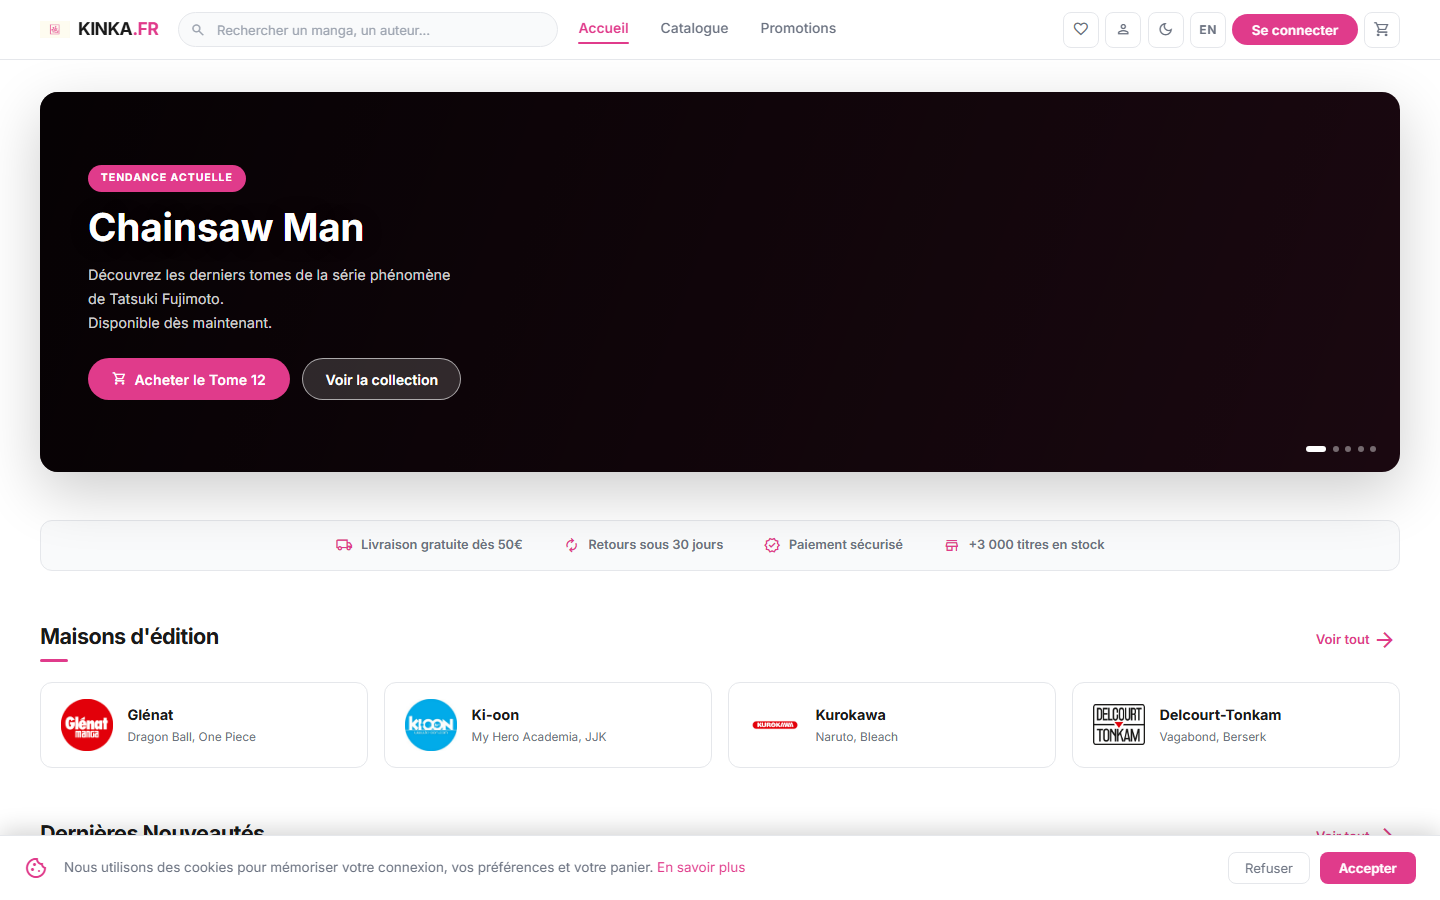This screenshot has width=1440, height=900.
Task: Open the Kurokawa publisher name
Action: (851, 715)
